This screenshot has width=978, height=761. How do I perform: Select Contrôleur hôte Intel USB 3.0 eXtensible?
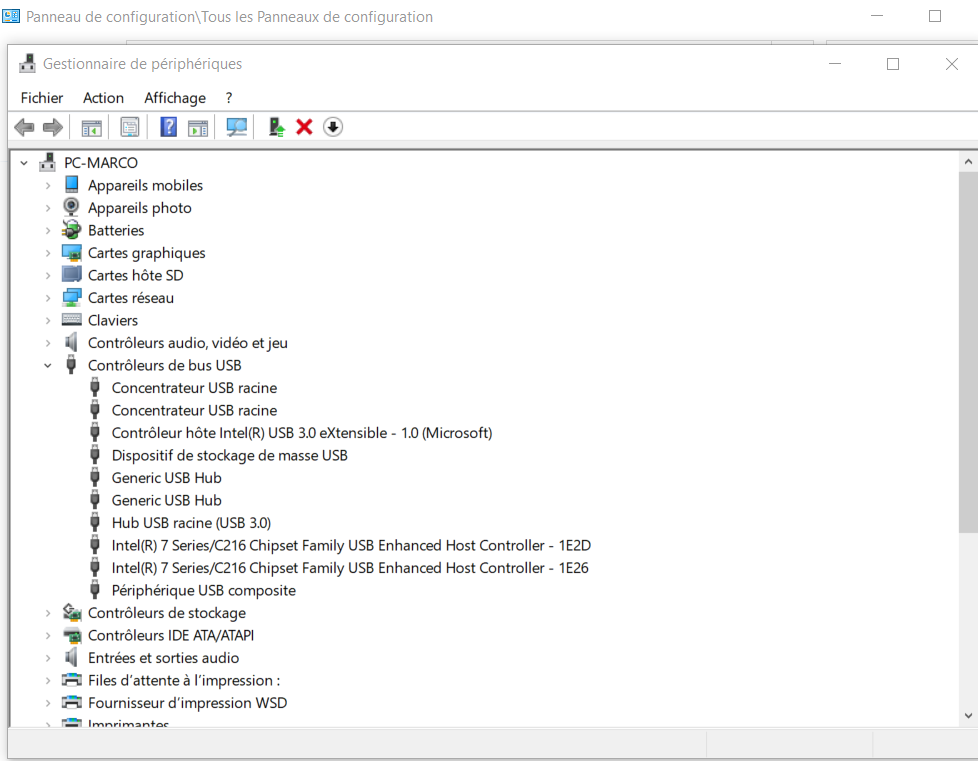(x=302, y=433)
